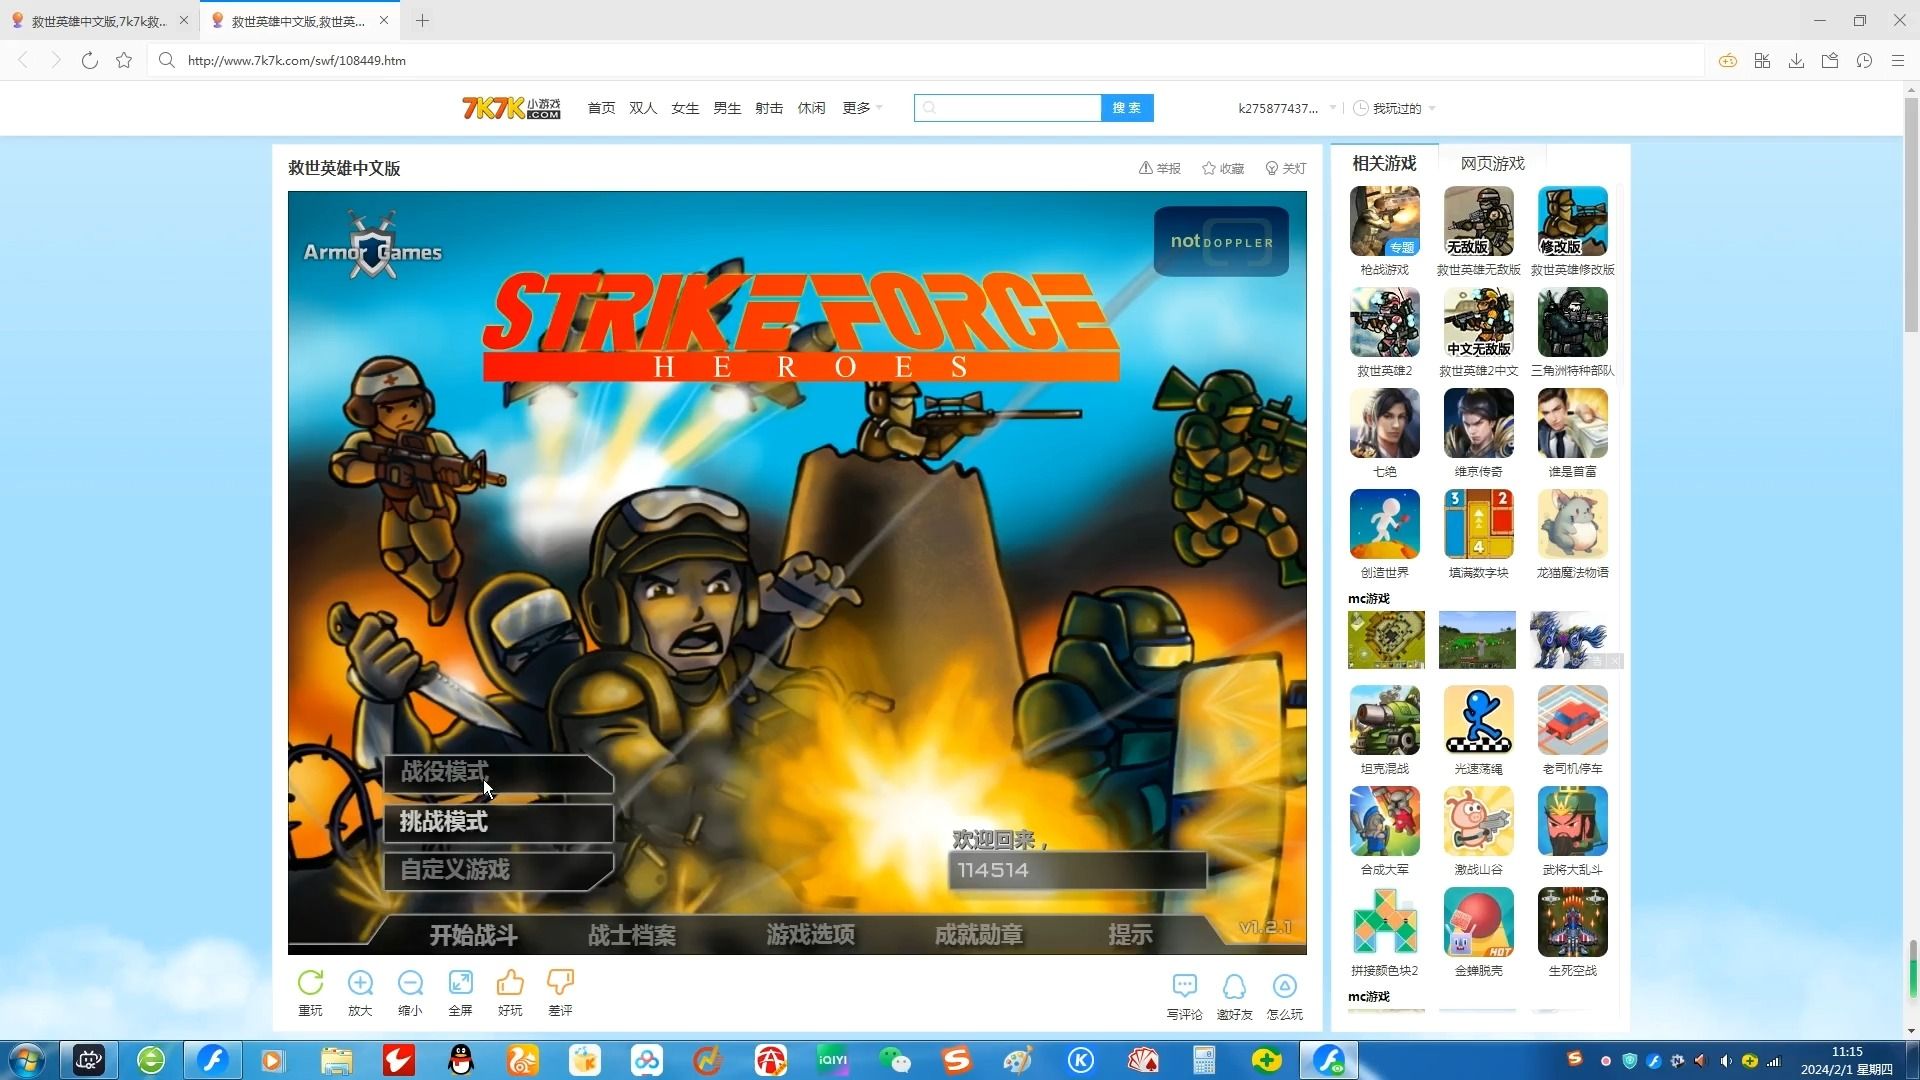Click the 114514 player name field

tap(1077, 870)
